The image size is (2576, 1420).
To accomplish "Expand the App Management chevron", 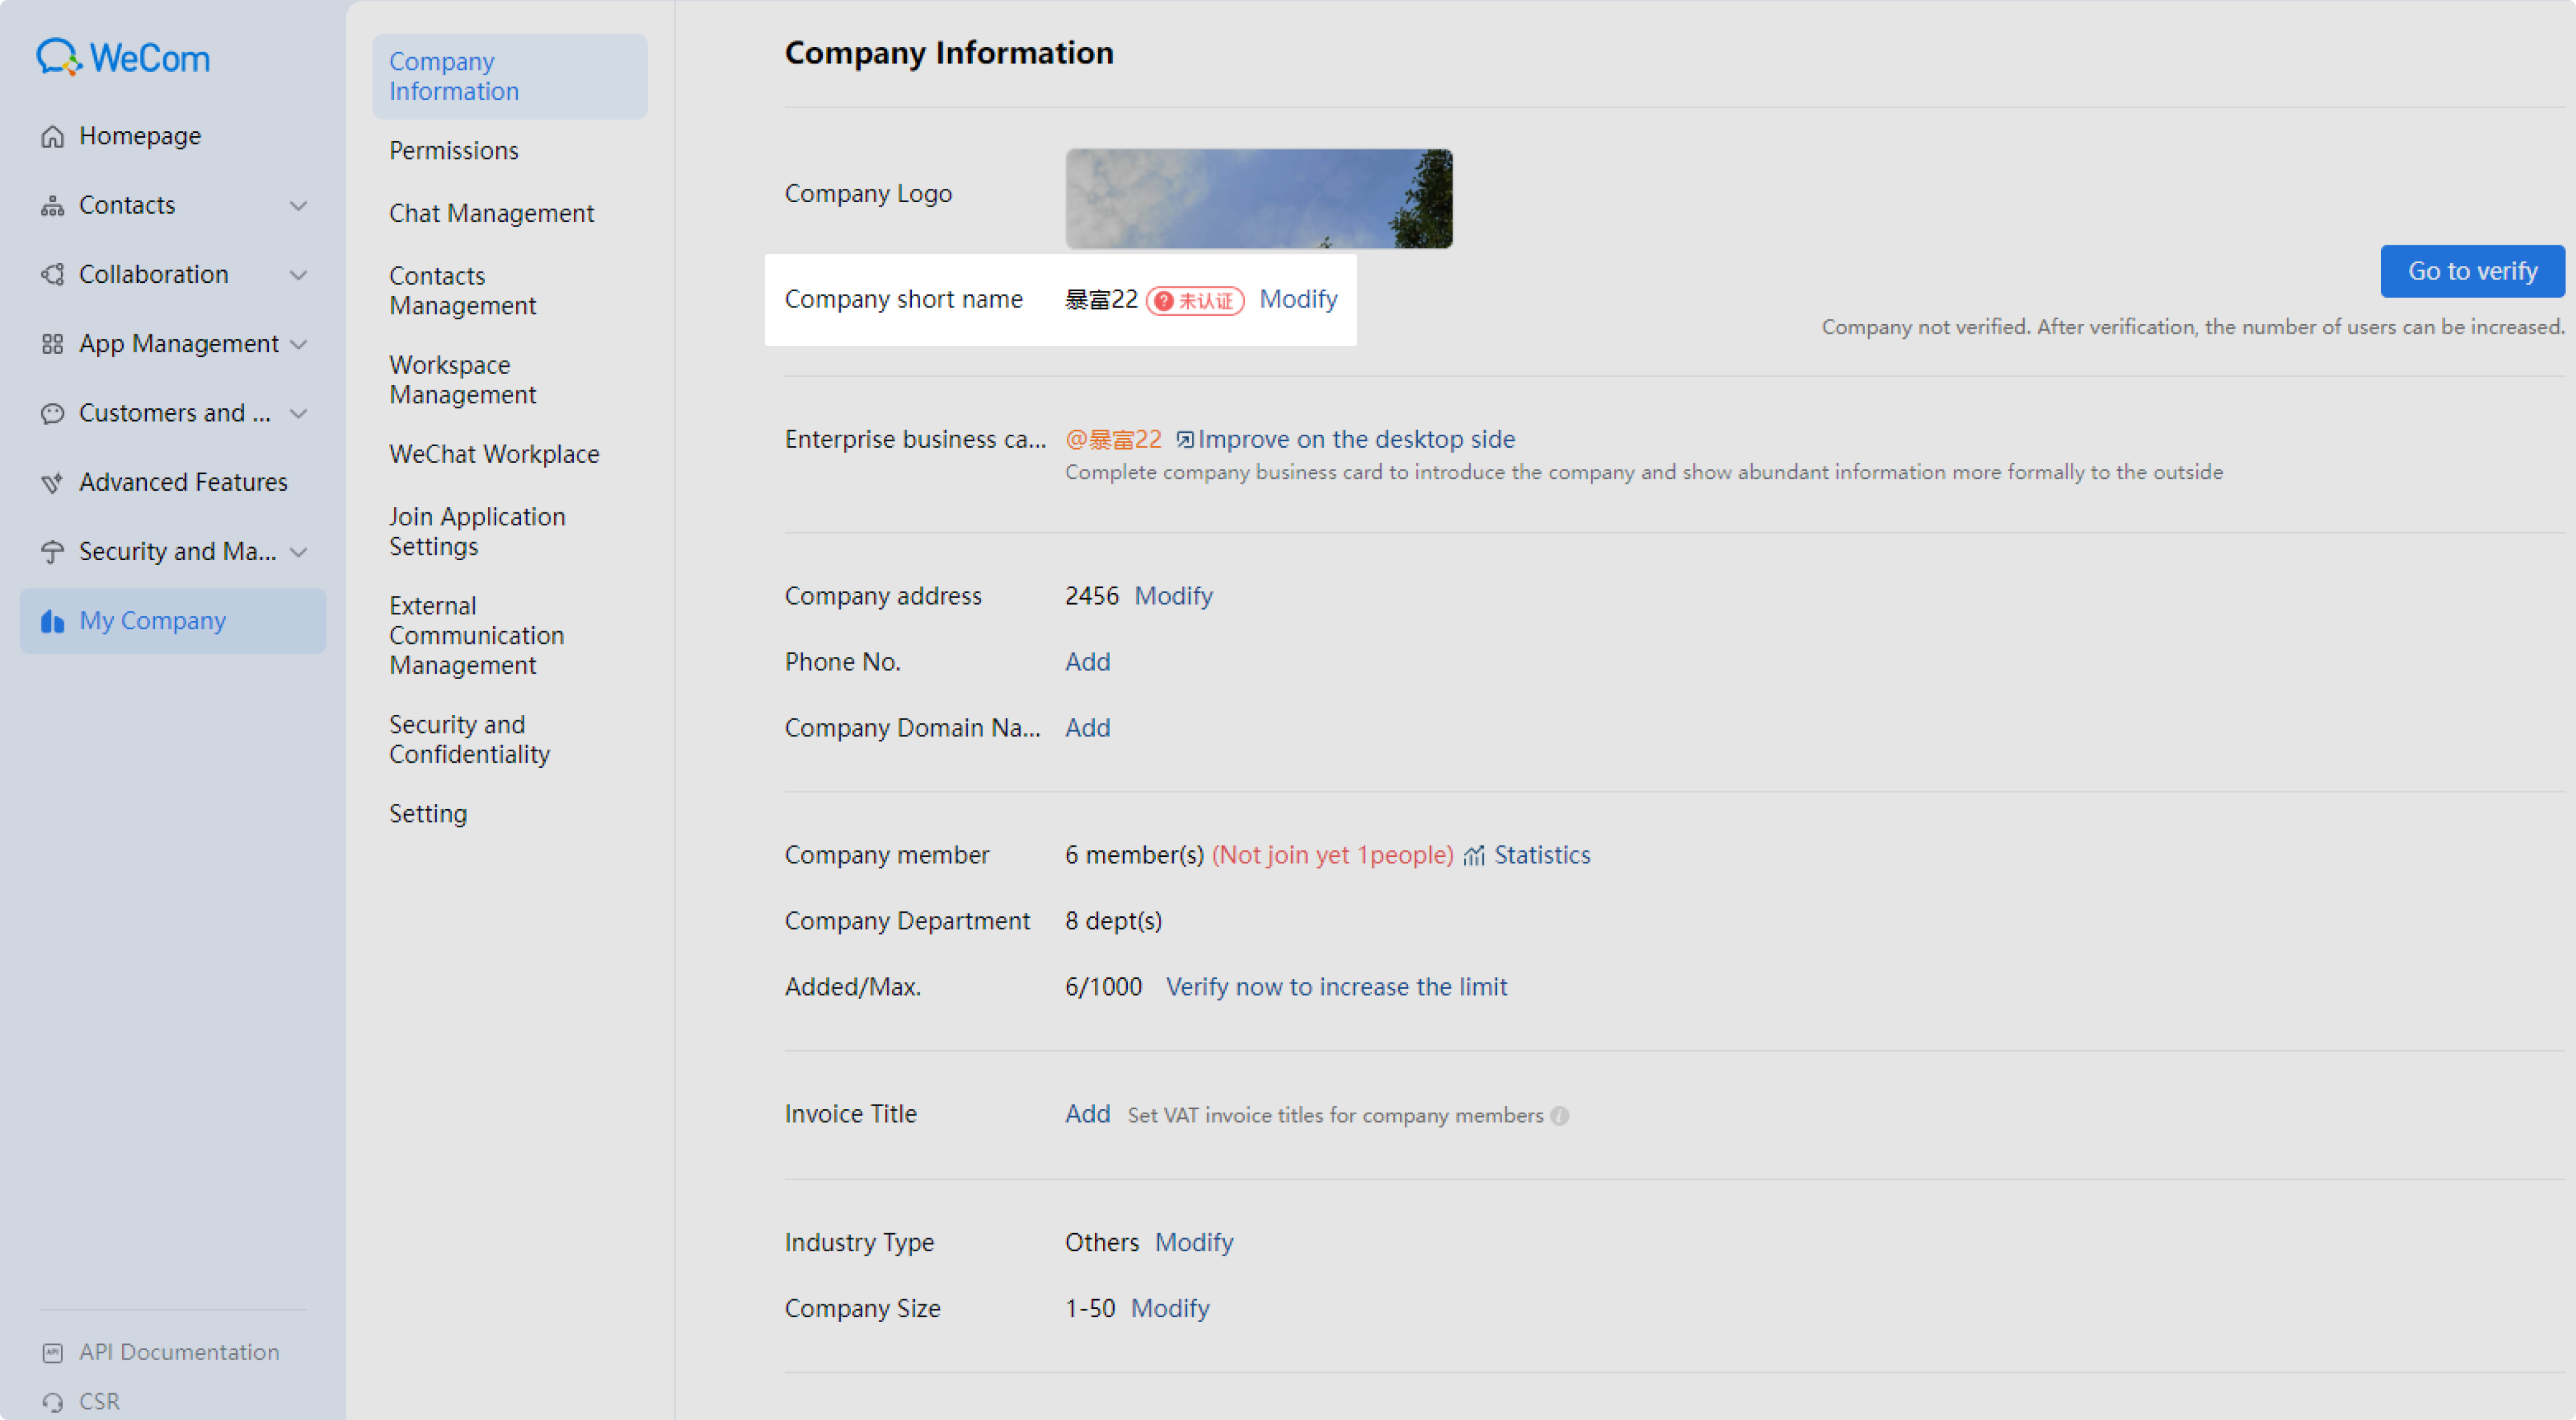I will click(298, 344).
